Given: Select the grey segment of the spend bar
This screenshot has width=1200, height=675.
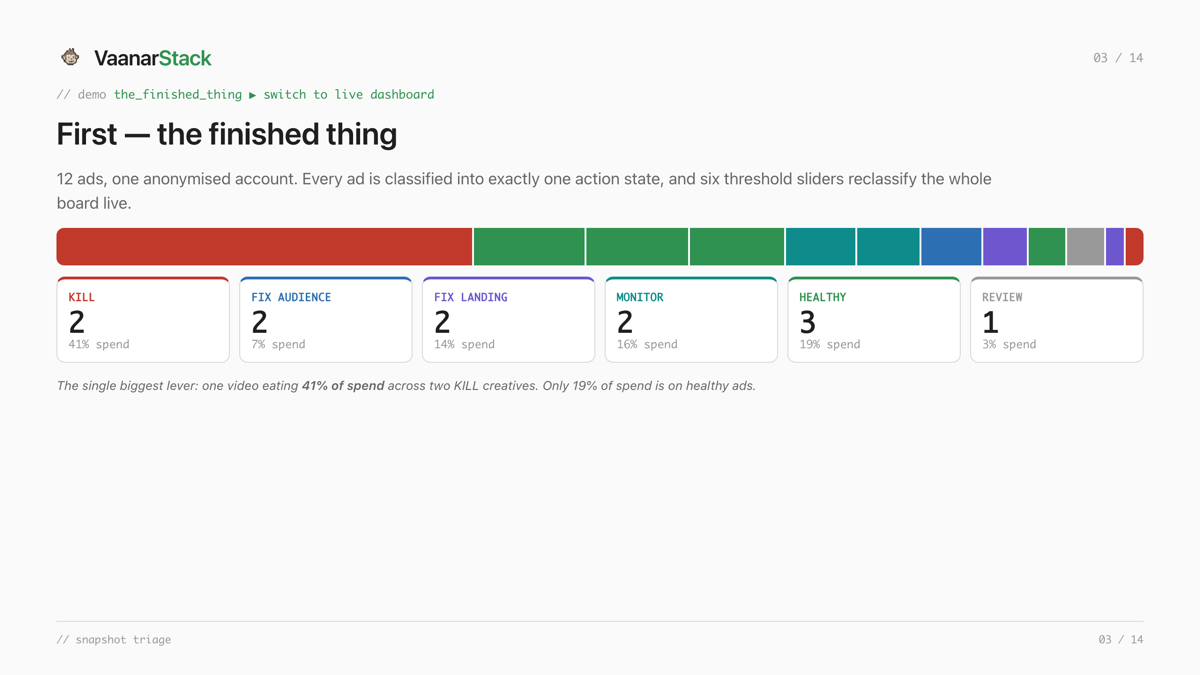Looking at the screenshot, I should pyautogui.click(x=1085, y=247).
